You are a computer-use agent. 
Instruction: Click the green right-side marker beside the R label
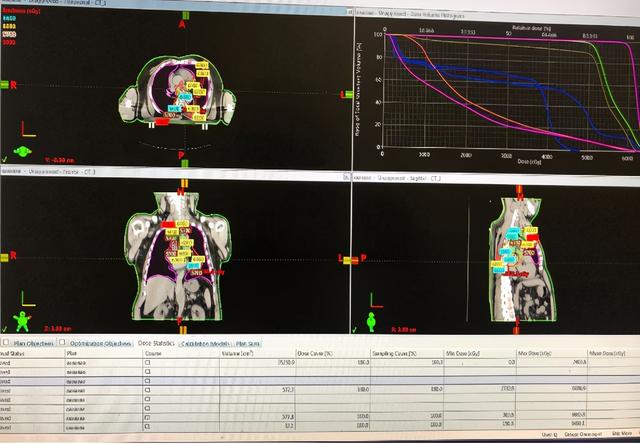(5, 85)
